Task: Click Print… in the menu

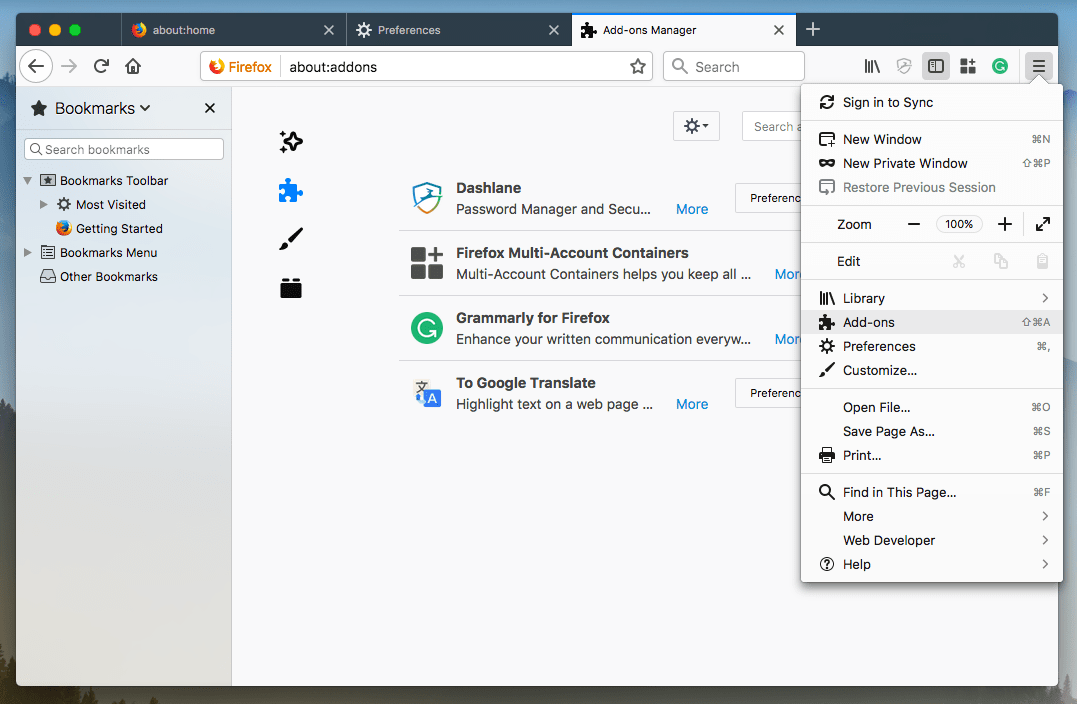Action: pyautogui.click(x=931, y=456)
